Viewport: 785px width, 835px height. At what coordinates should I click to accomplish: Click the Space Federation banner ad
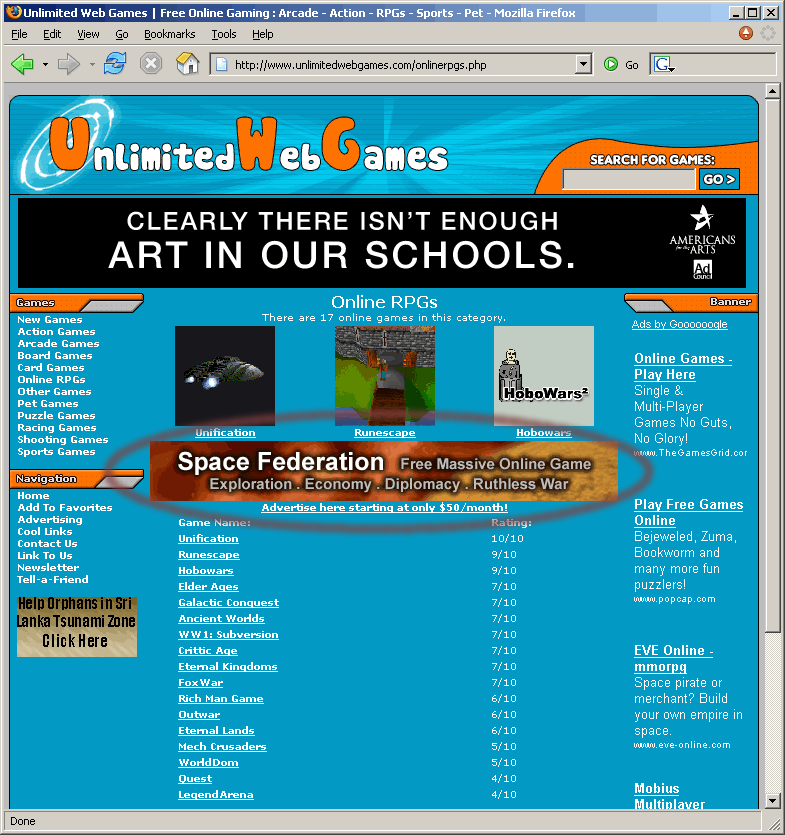384,471
